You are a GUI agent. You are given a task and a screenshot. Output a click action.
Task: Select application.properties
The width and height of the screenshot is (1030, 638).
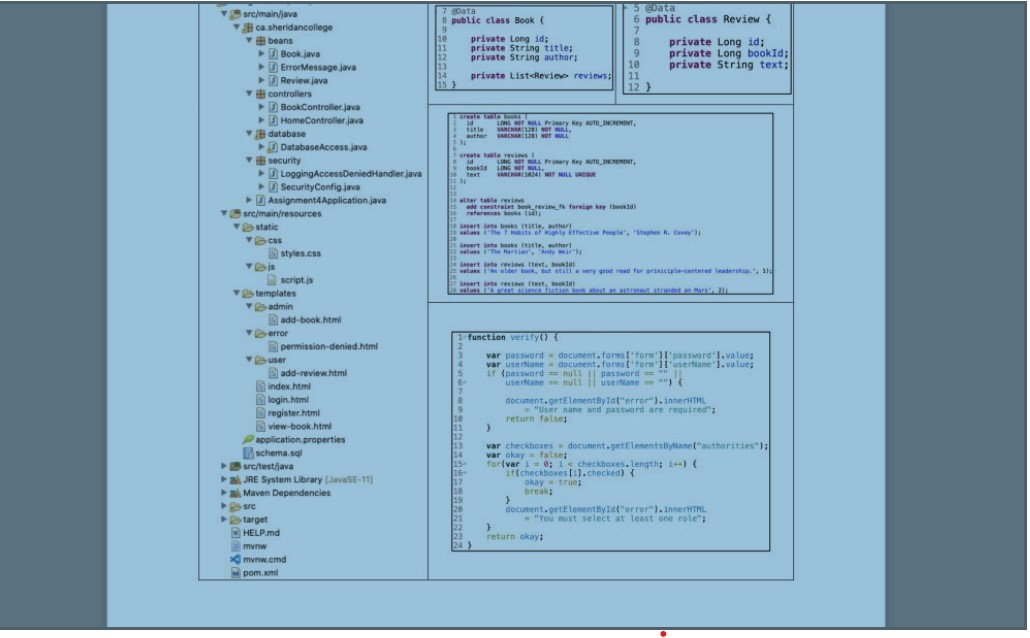click(300, 439)
